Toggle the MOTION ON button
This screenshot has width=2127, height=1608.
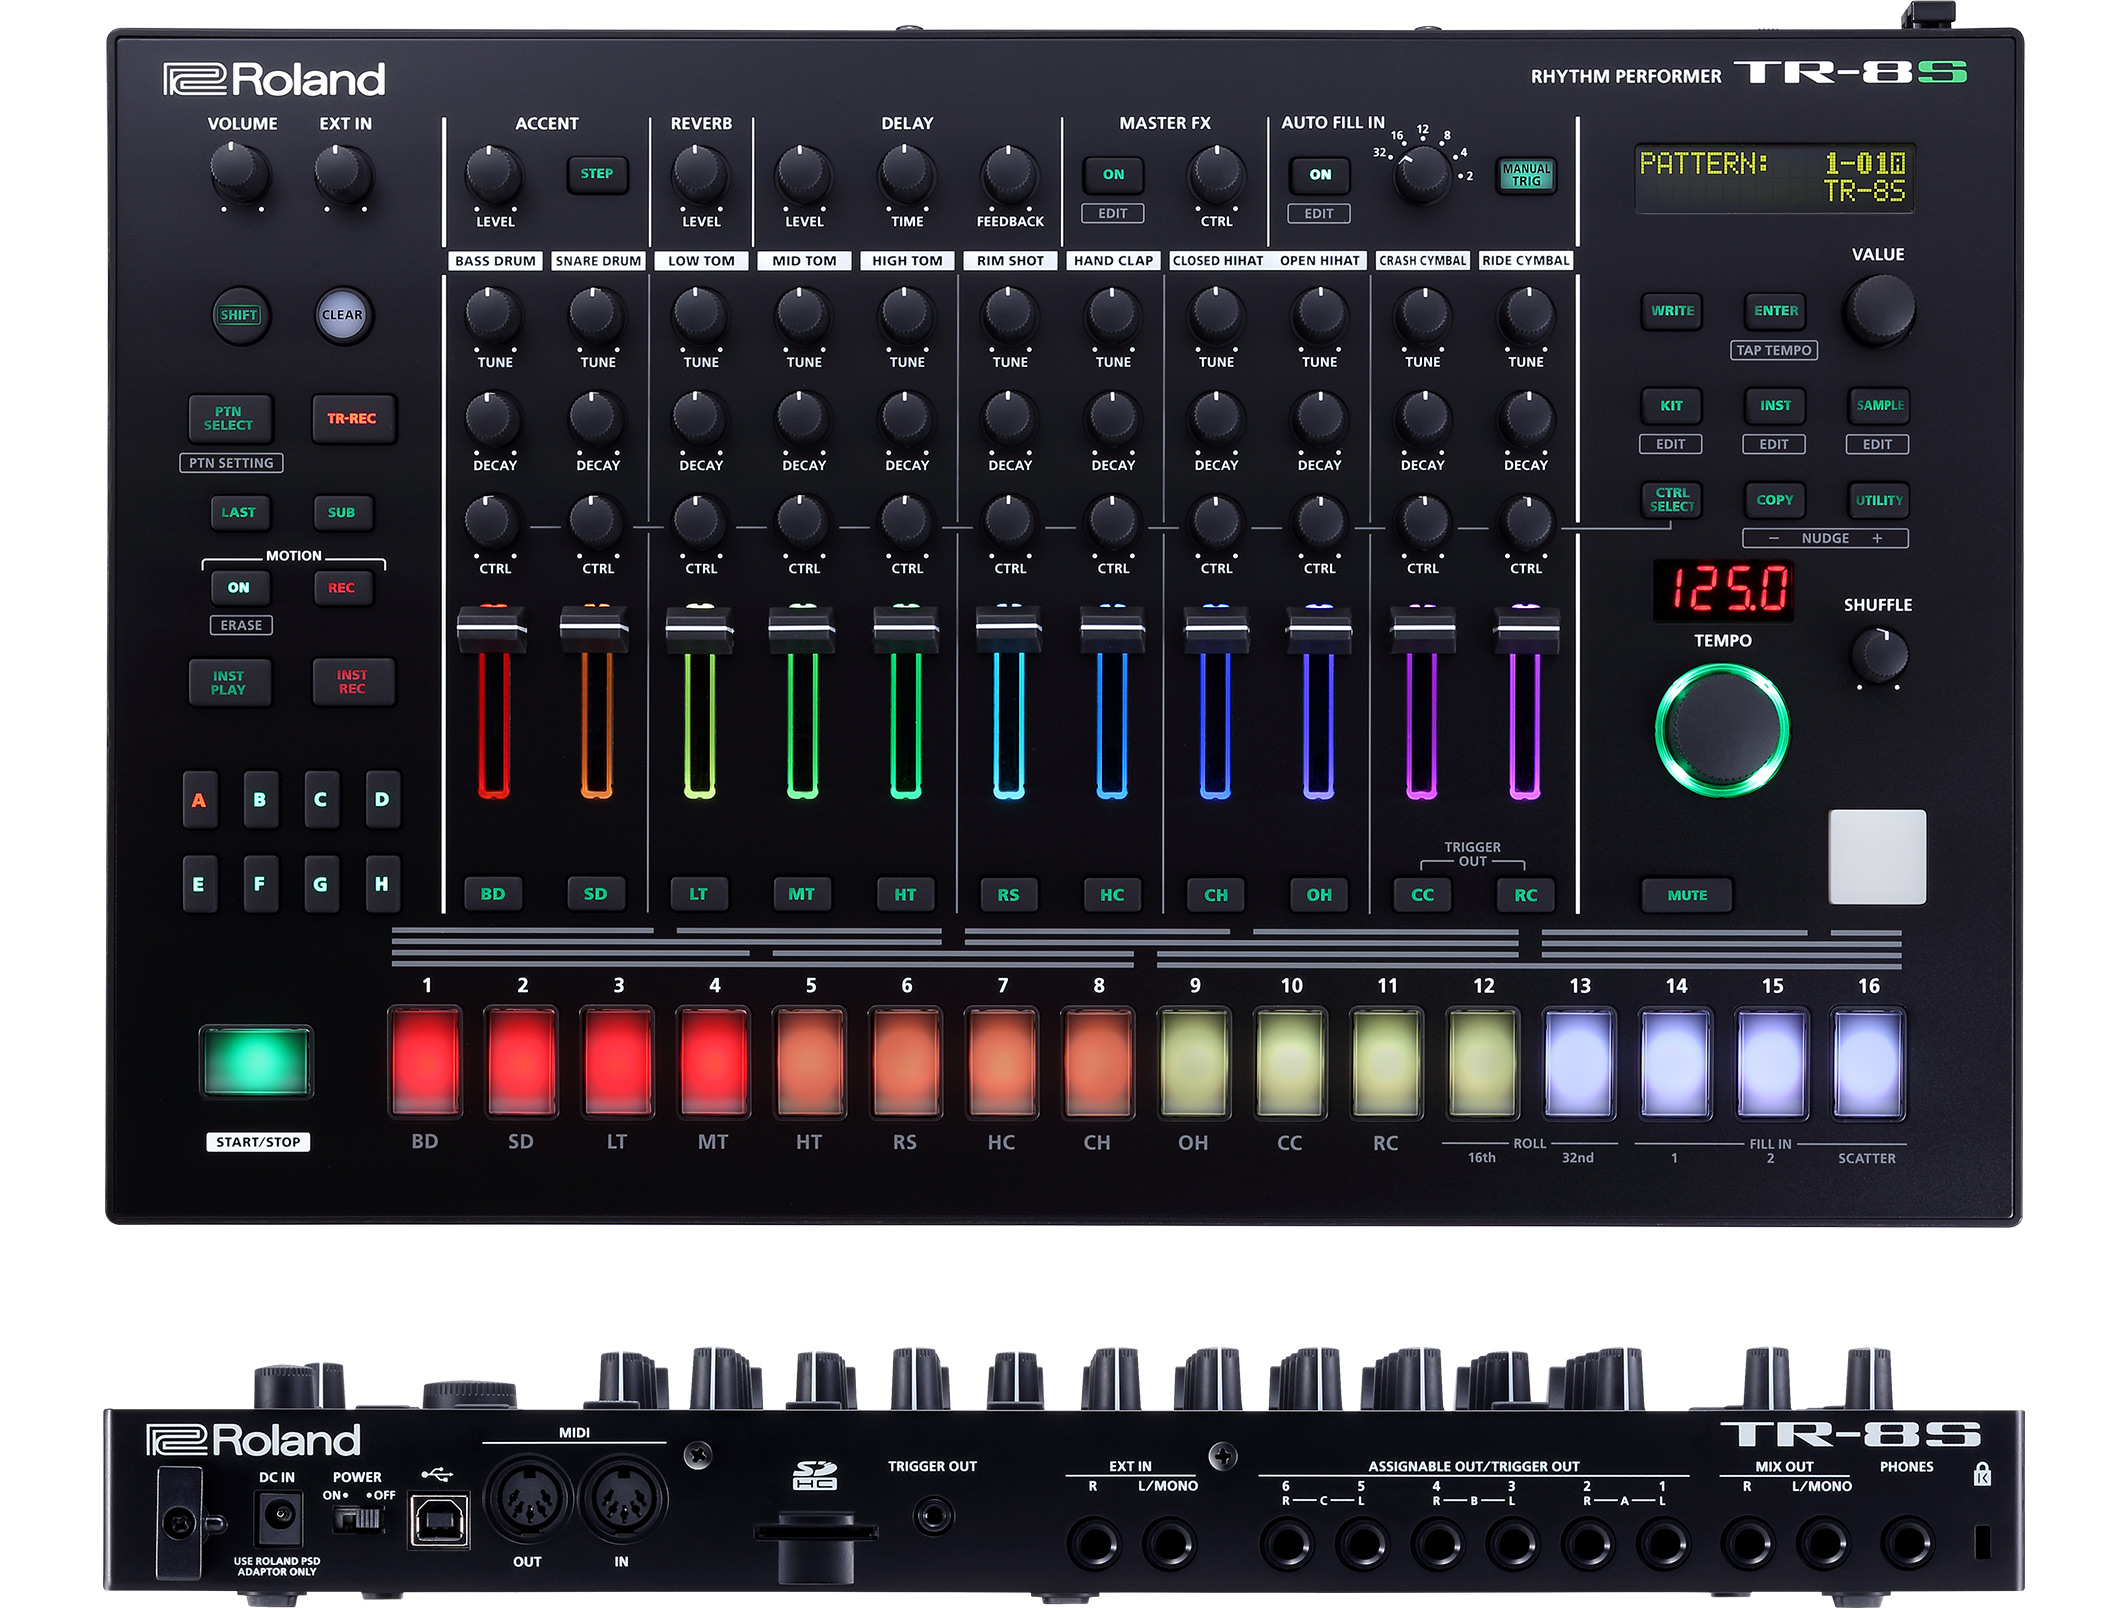[x=238, y=587]
